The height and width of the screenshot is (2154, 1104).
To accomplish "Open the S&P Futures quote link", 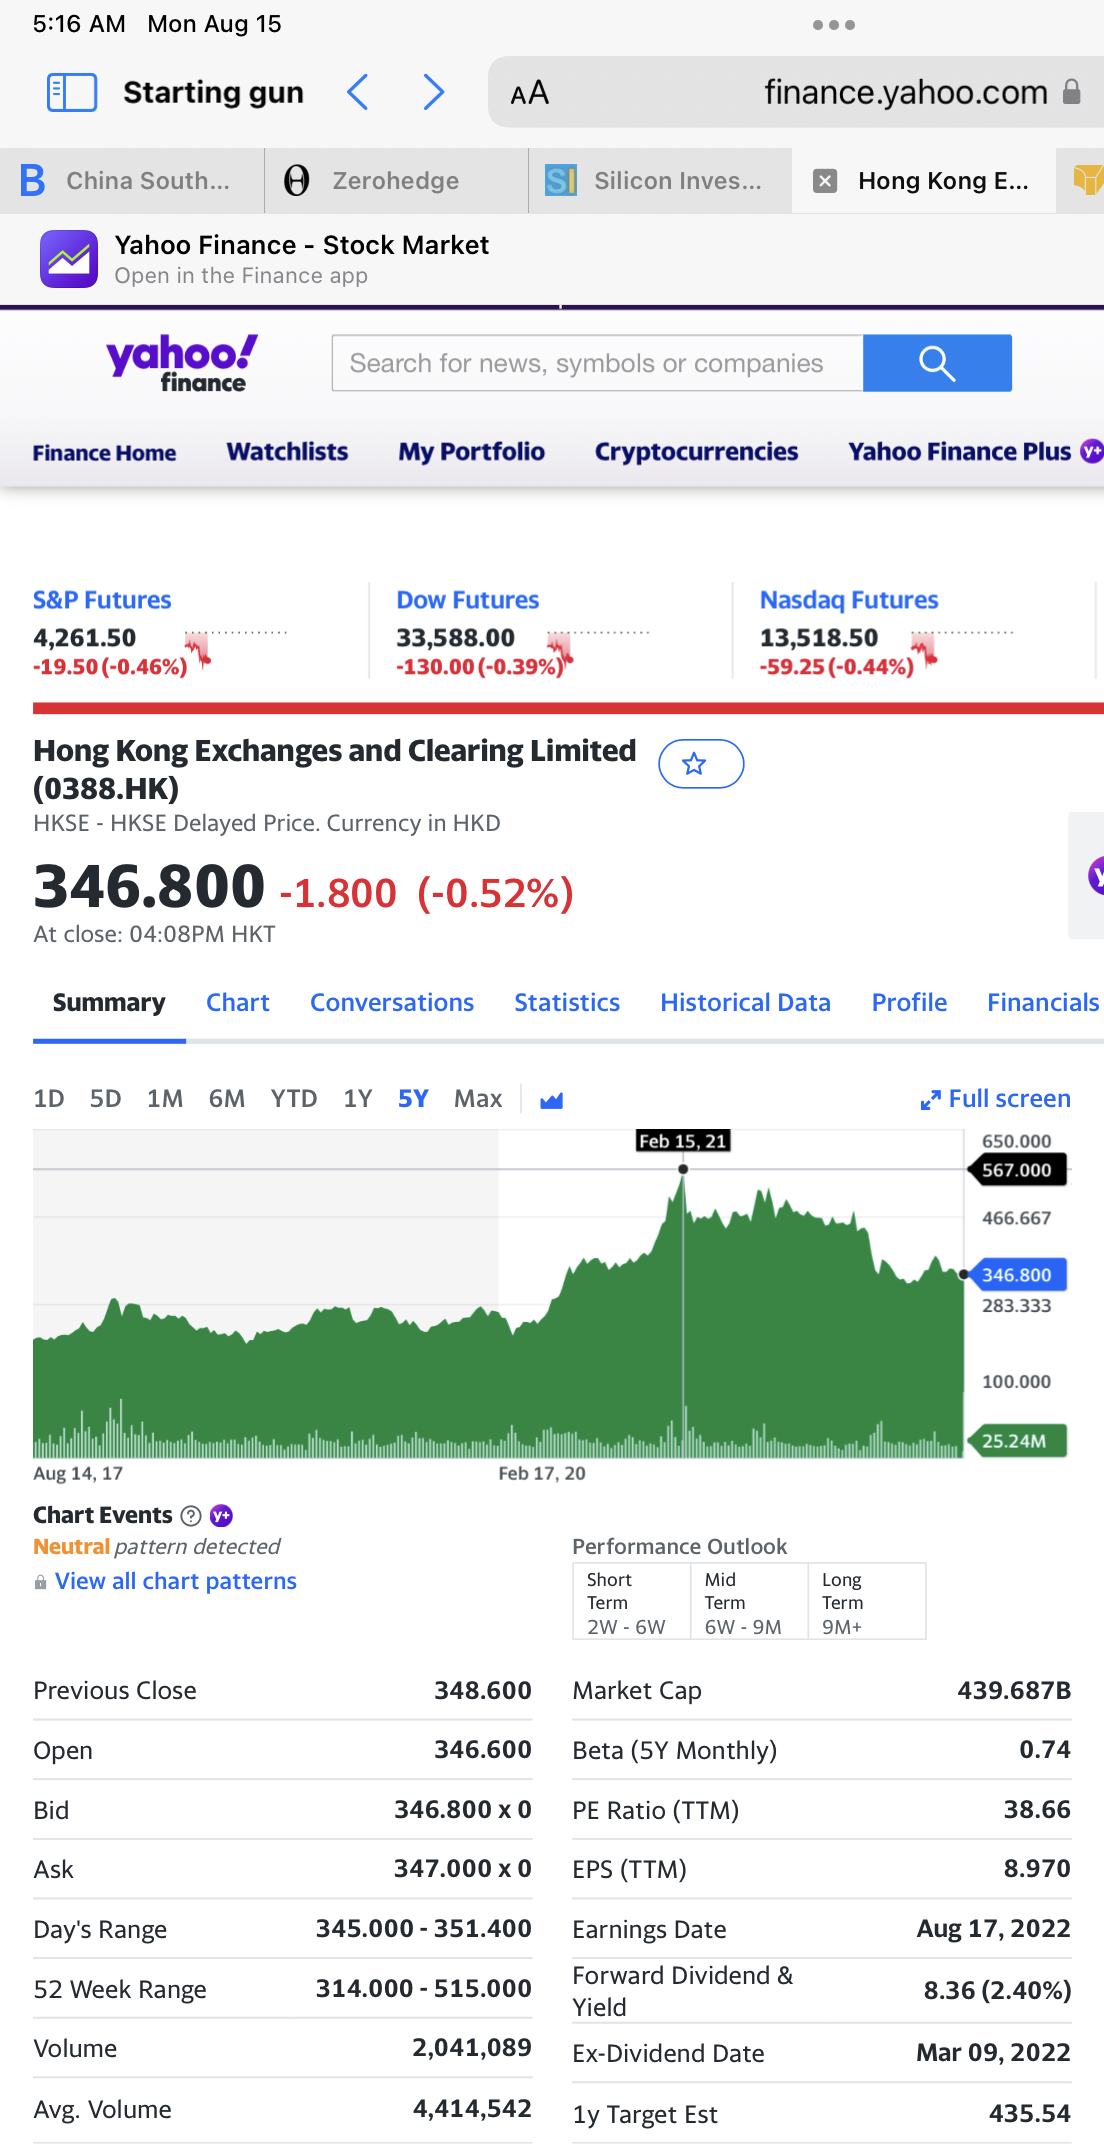I will [102, 600].
